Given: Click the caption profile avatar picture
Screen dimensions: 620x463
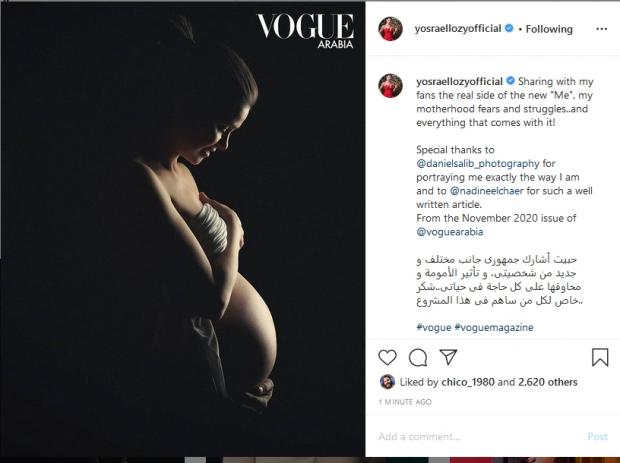Looking at the screenshot, I should (390, 85).
